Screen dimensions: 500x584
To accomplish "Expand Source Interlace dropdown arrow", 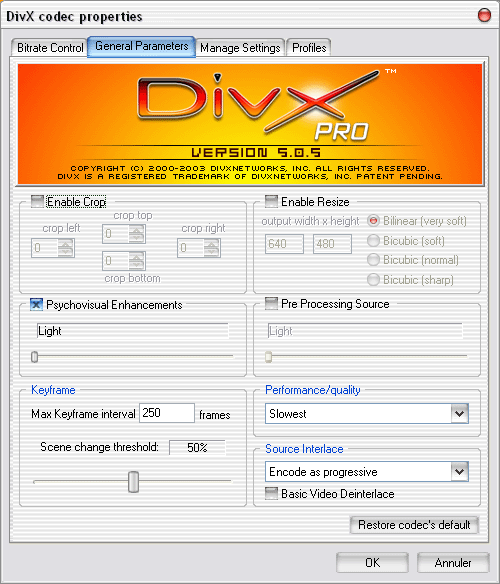I will tap(459, 472).
